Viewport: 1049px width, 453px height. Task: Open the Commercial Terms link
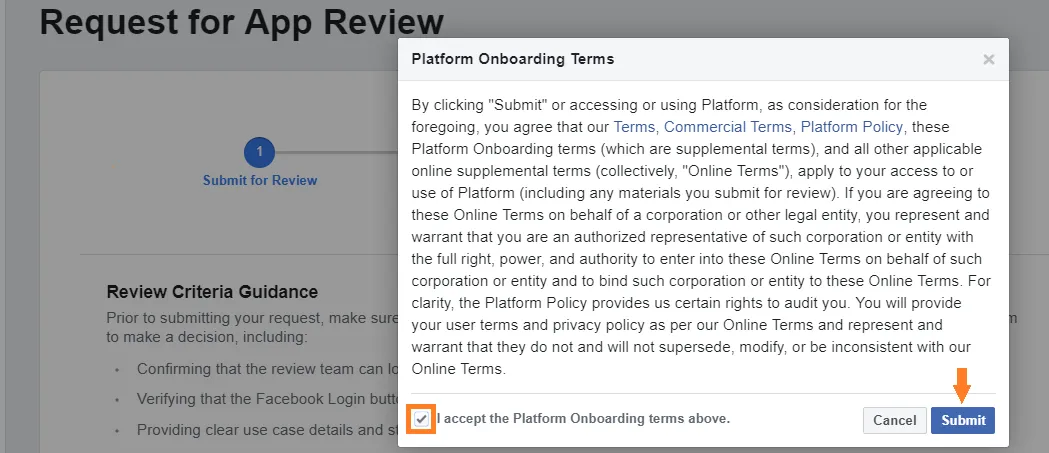click(x=729, y=126)
